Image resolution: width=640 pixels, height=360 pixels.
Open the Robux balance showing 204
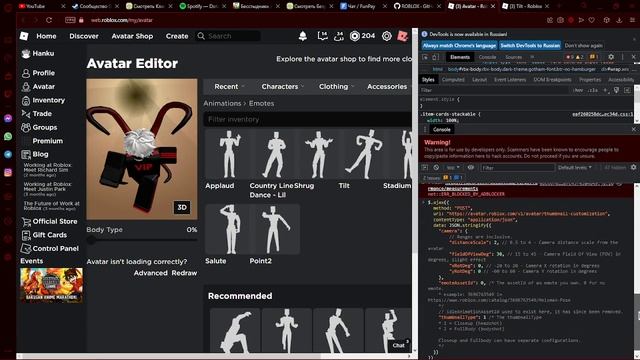pyautogui.click(x=362, y=36)
